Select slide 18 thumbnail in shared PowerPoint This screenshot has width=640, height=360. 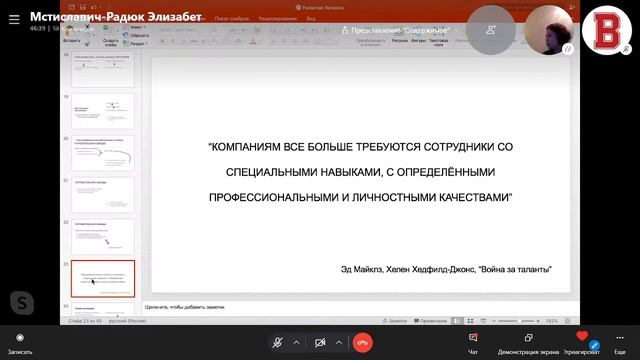click(x=103, y=69)
